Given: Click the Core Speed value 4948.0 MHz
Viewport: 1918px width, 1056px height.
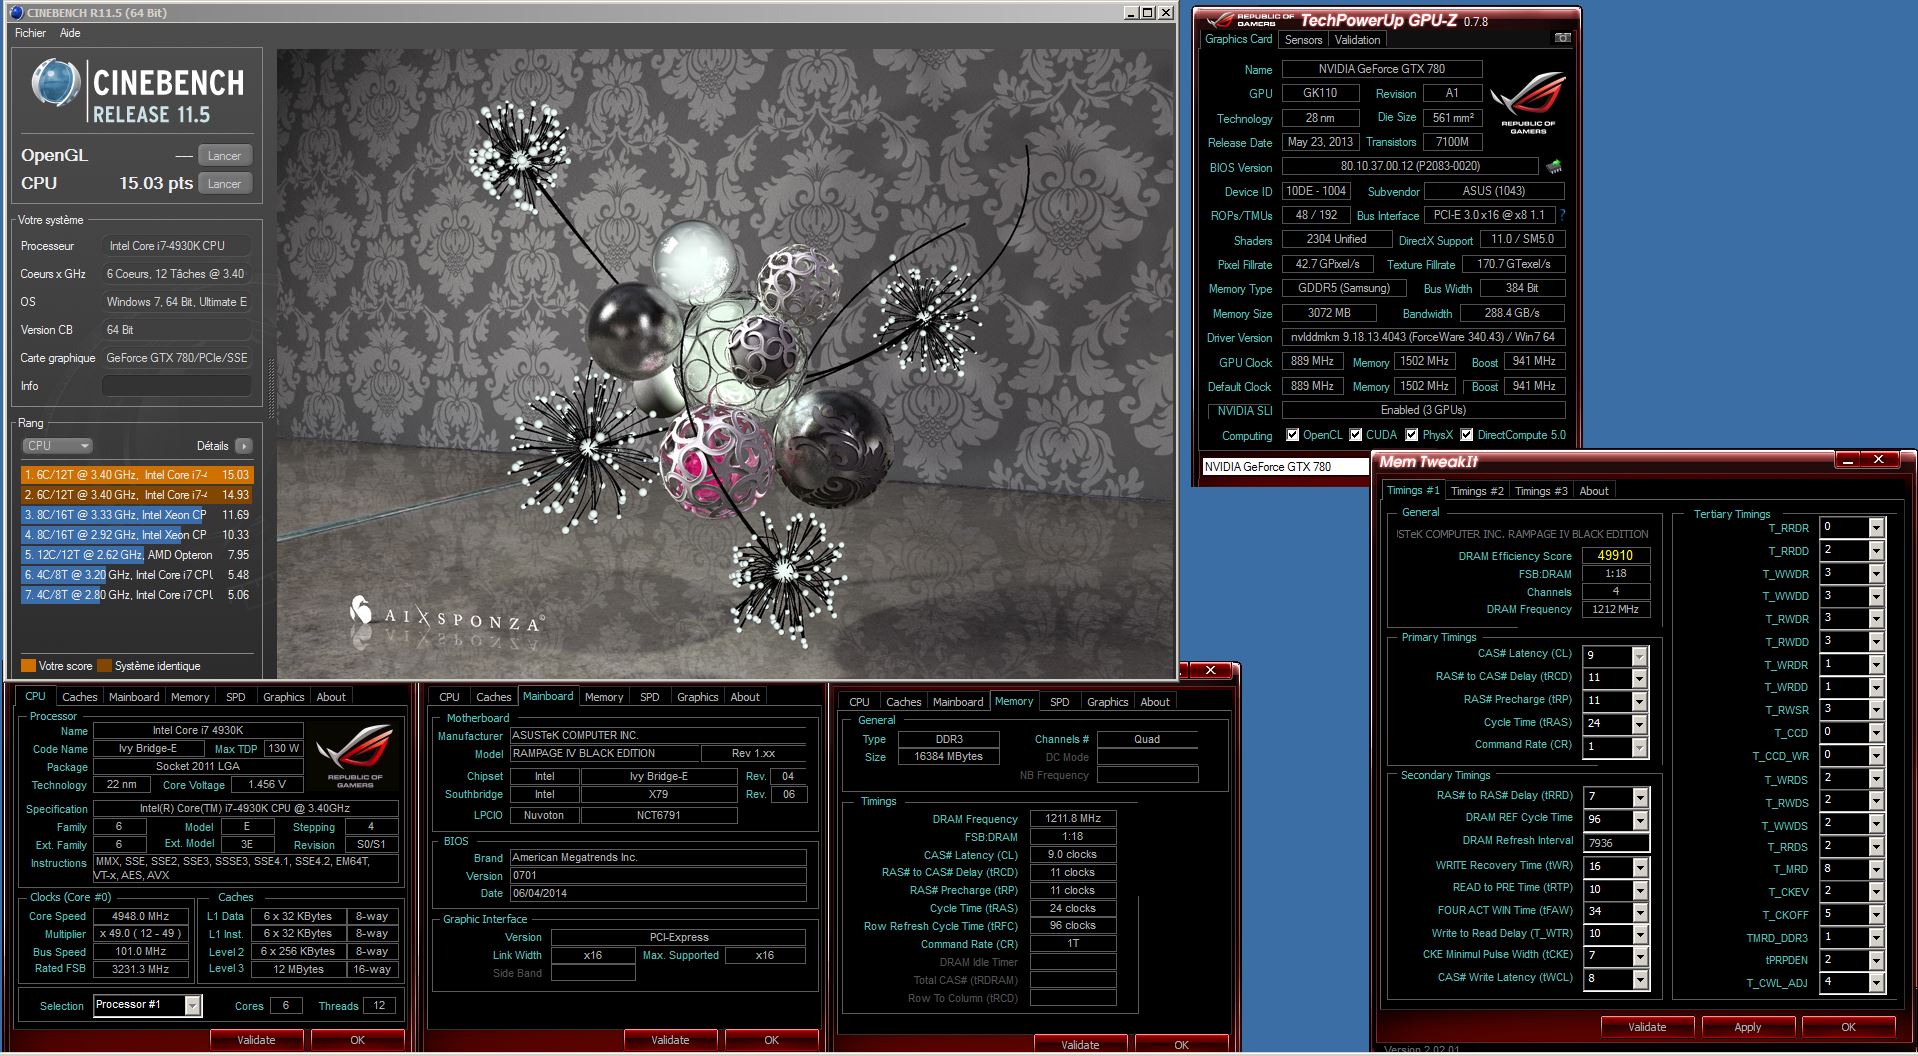Looking at the screenshot, I should coord(140,916).
